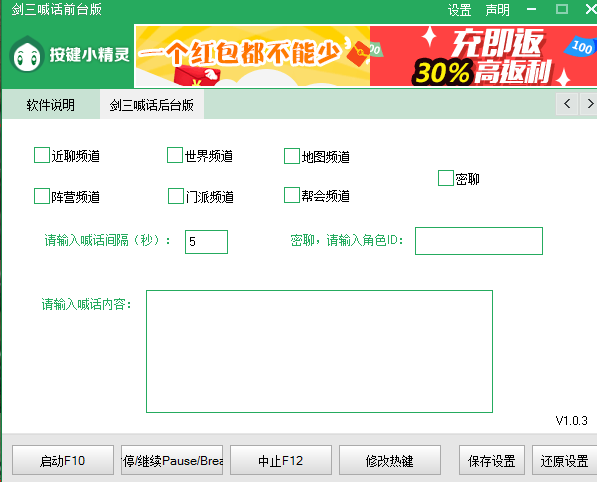Open 声明 in the title bar

tap(497, 10)
